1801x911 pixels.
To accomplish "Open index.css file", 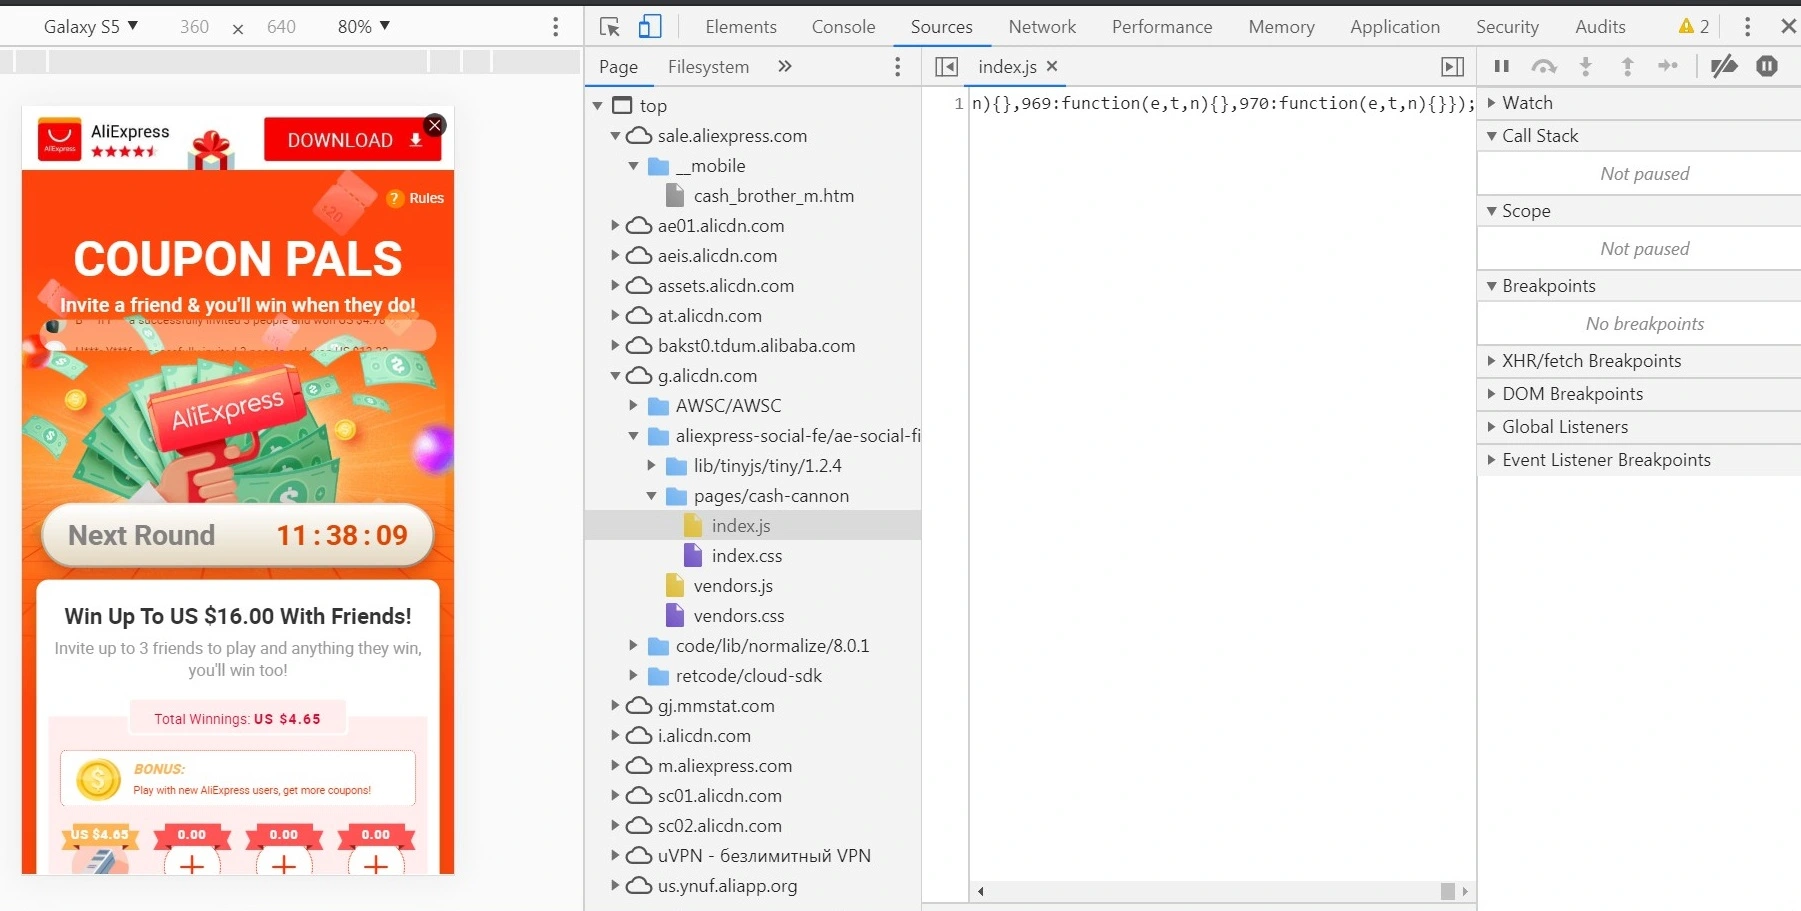I will click(x=746, y=556).
